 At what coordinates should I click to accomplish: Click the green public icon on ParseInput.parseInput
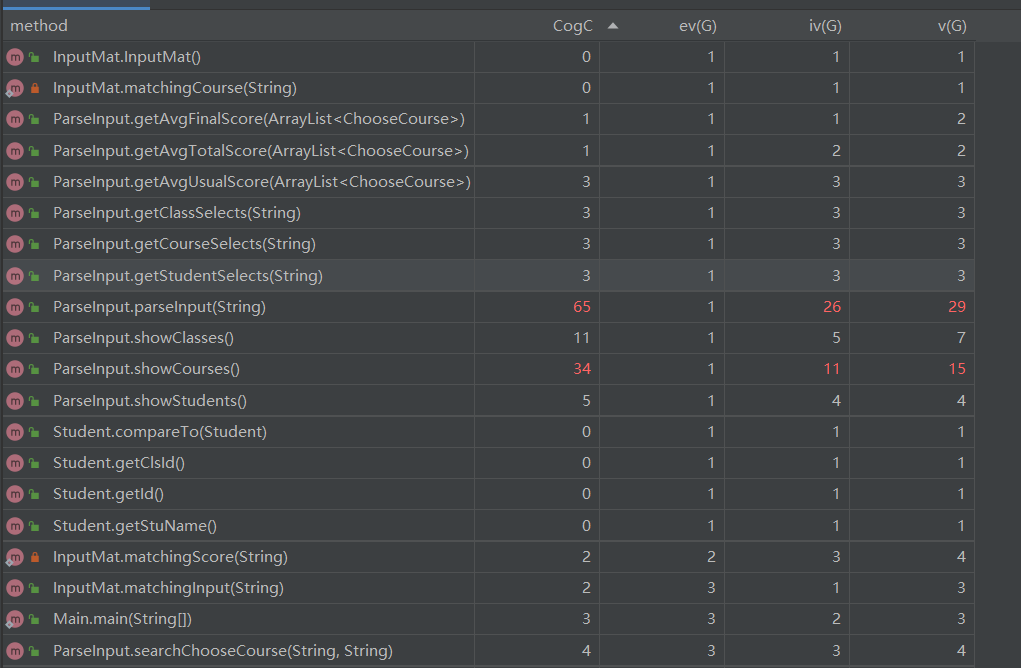click(x=34, y=307)
